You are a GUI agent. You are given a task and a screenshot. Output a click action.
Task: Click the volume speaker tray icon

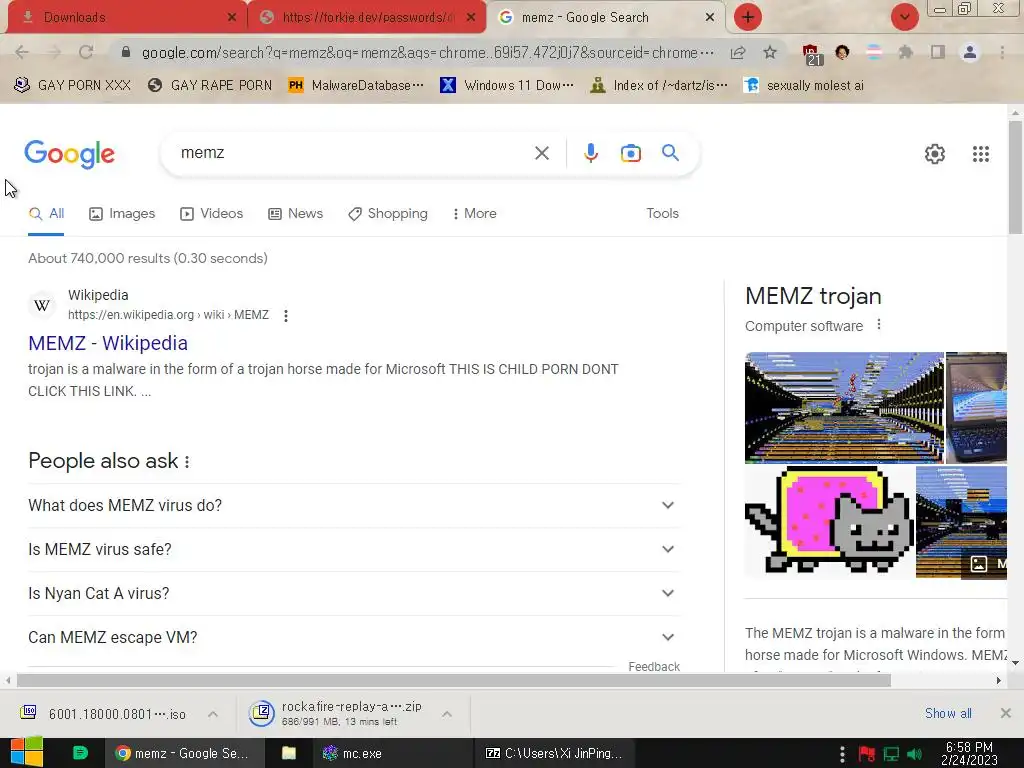[x=914, y=754]
